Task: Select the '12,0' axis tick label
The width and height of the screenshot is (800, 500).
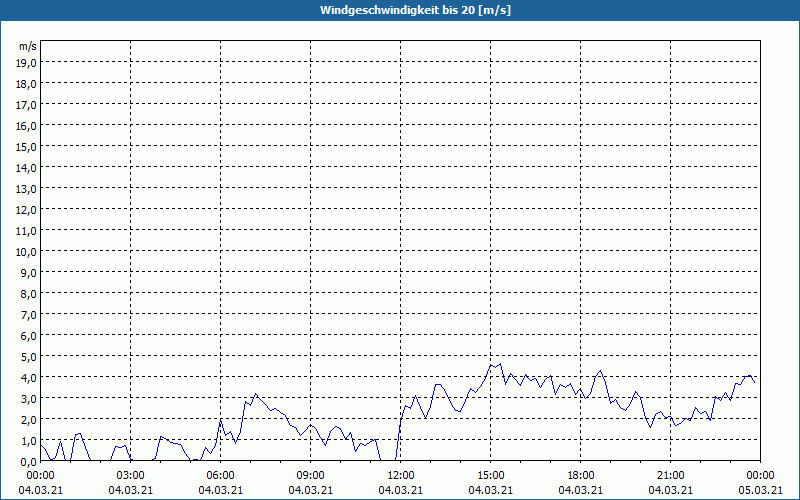Action: tap(26, 210)
